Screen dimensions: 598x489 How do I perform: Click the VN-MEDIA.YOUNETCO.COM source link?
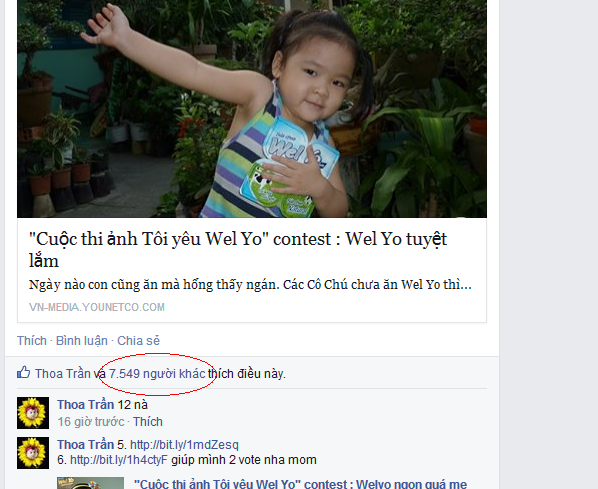coord(97,307)
